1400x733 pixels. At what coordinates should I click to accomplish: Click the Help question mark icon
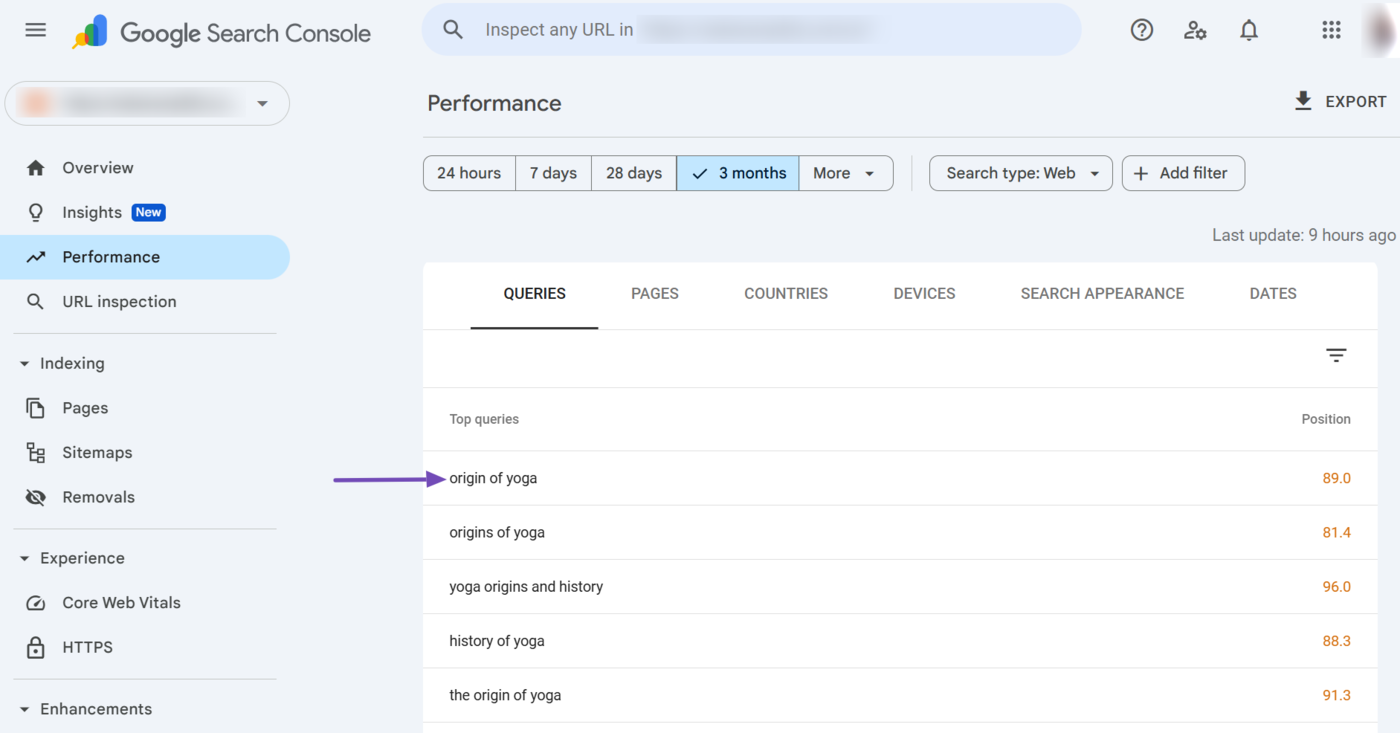pyautogui.click(x=1141, y=30)
